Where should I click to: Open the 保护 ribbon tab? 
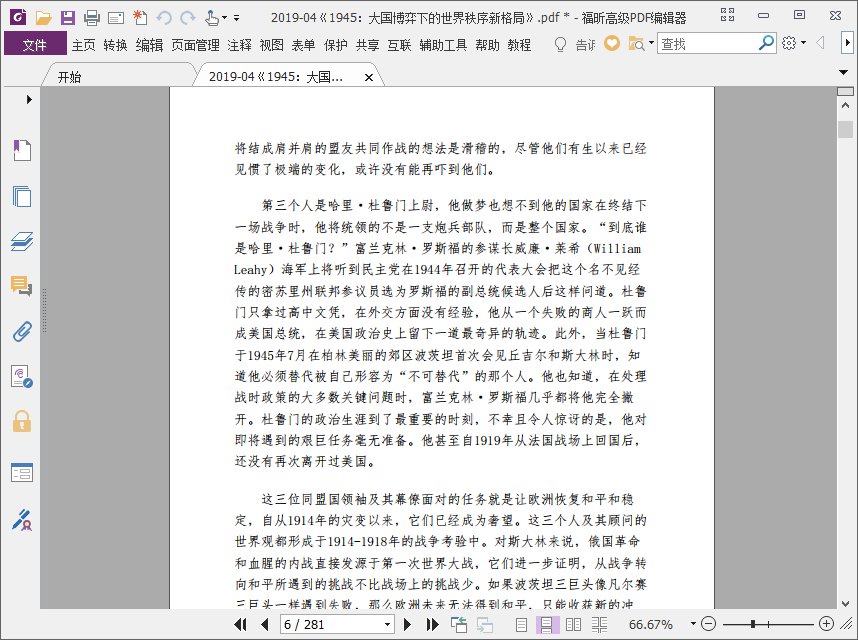click(335, 45)
